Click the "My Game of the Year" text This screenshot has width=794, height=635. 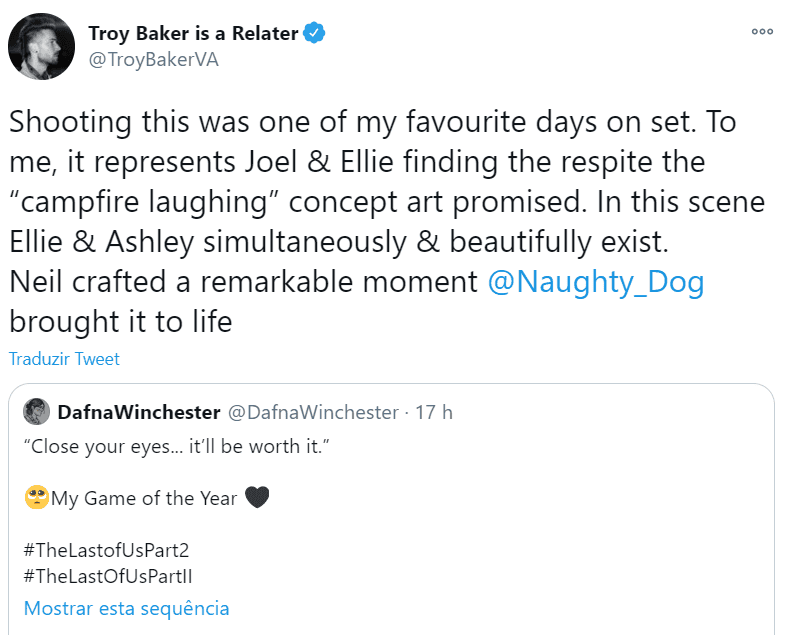[x=145, y=497]
